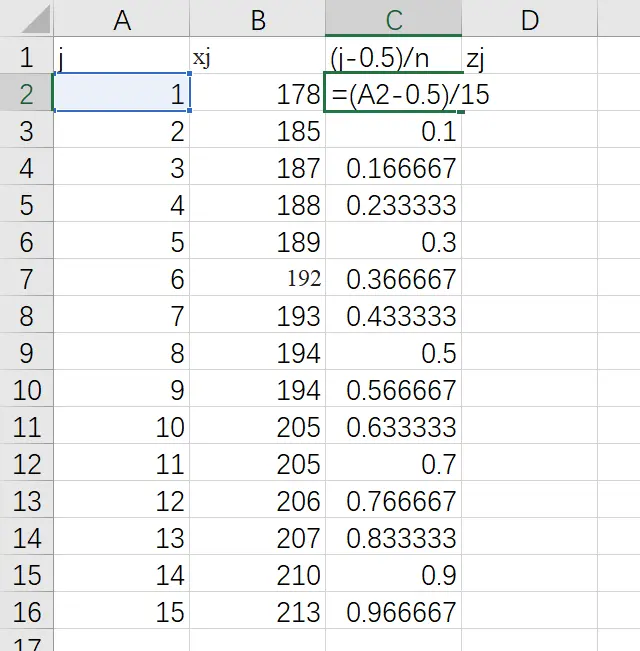
Task: Click cell with value 0.433333
Action: pos(393,314)
